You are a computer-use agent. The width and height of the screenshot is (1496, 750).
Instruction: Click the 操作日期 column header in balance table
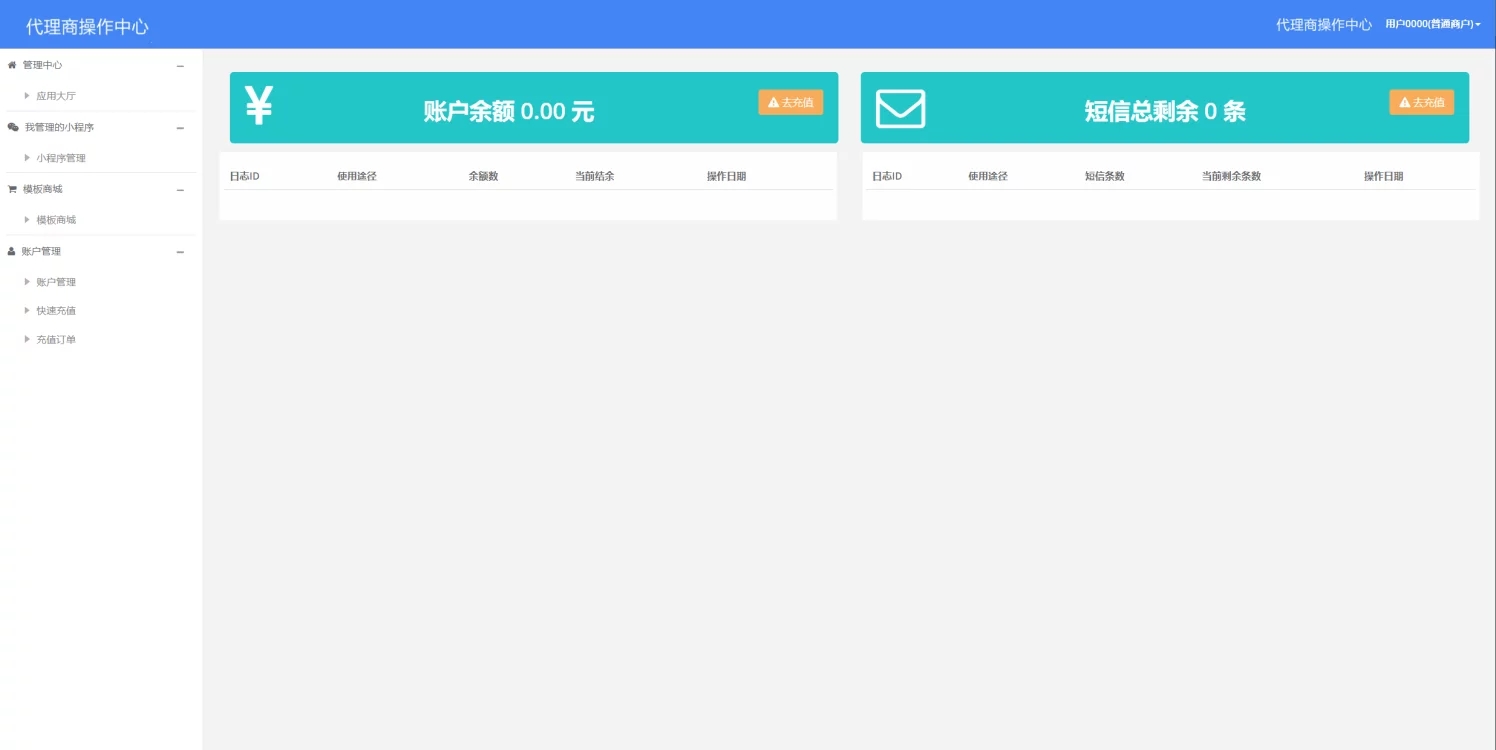click(726, 176)
